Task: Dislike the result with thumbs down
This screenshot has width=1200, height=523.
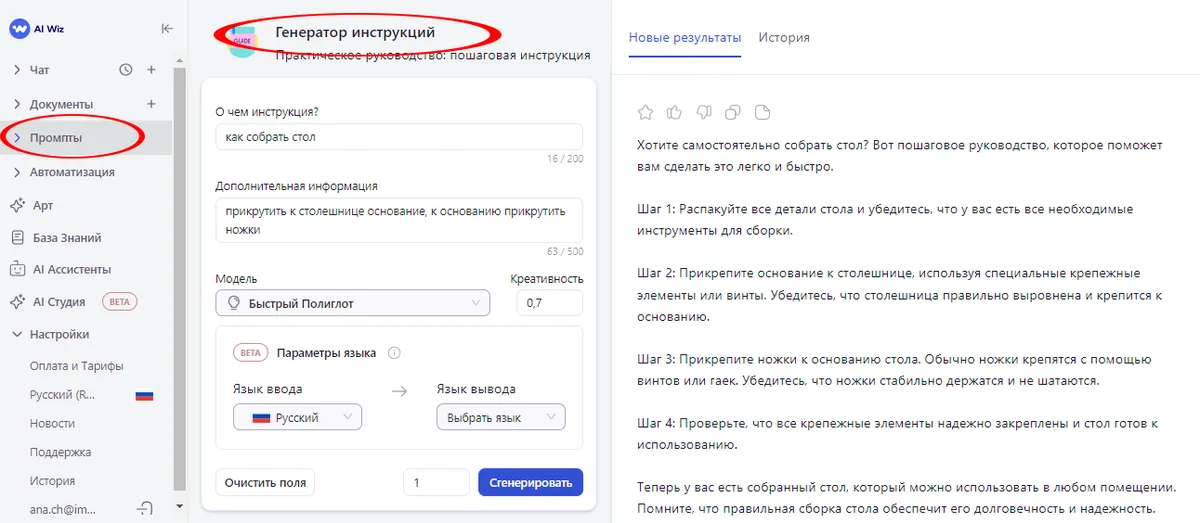Action: (x=703, y=112)
